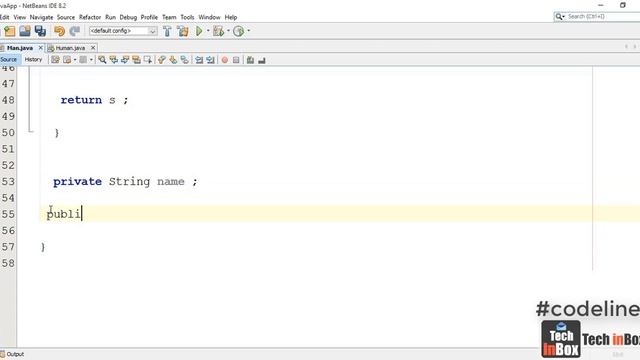Switch to the Man.java tab

click(20, 48)
